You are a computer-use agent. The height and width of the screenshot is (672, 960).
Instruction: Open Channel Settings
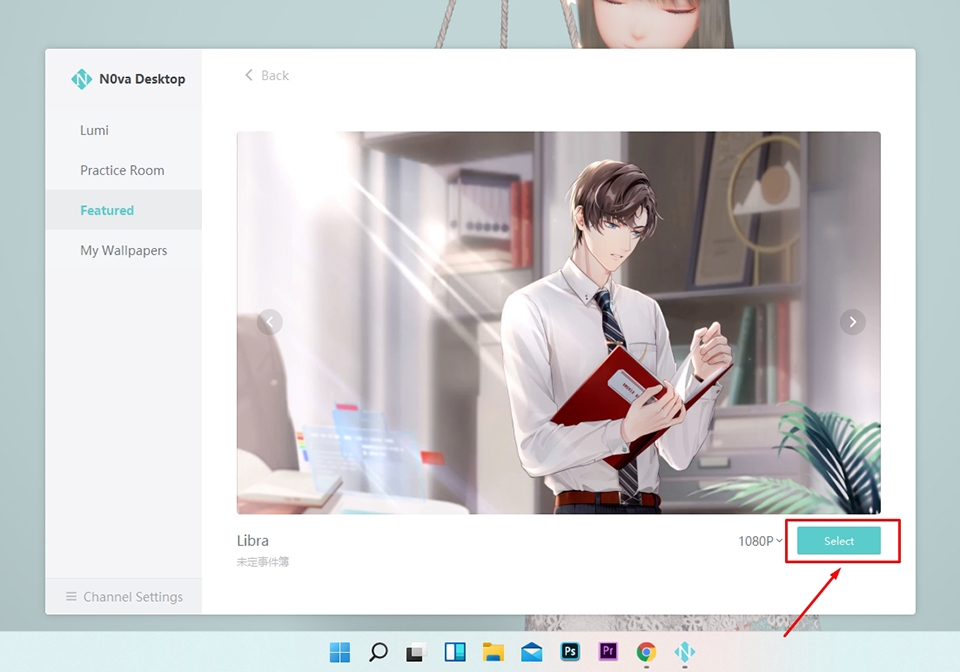[124, 597]
